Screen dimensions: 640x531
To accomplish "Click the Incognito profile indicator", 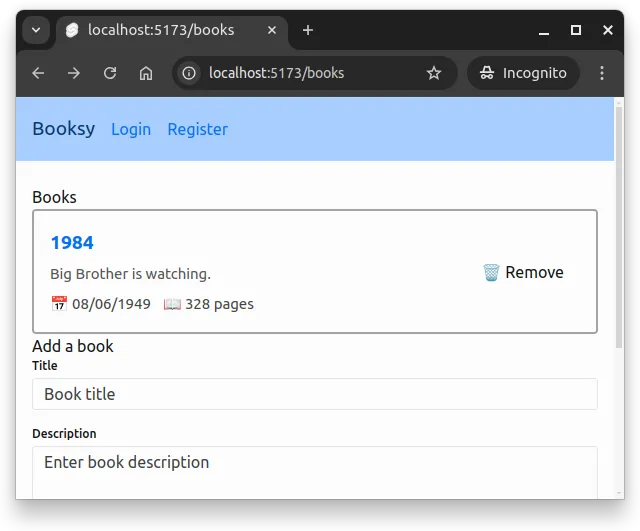I will click(x=522, y=73).
